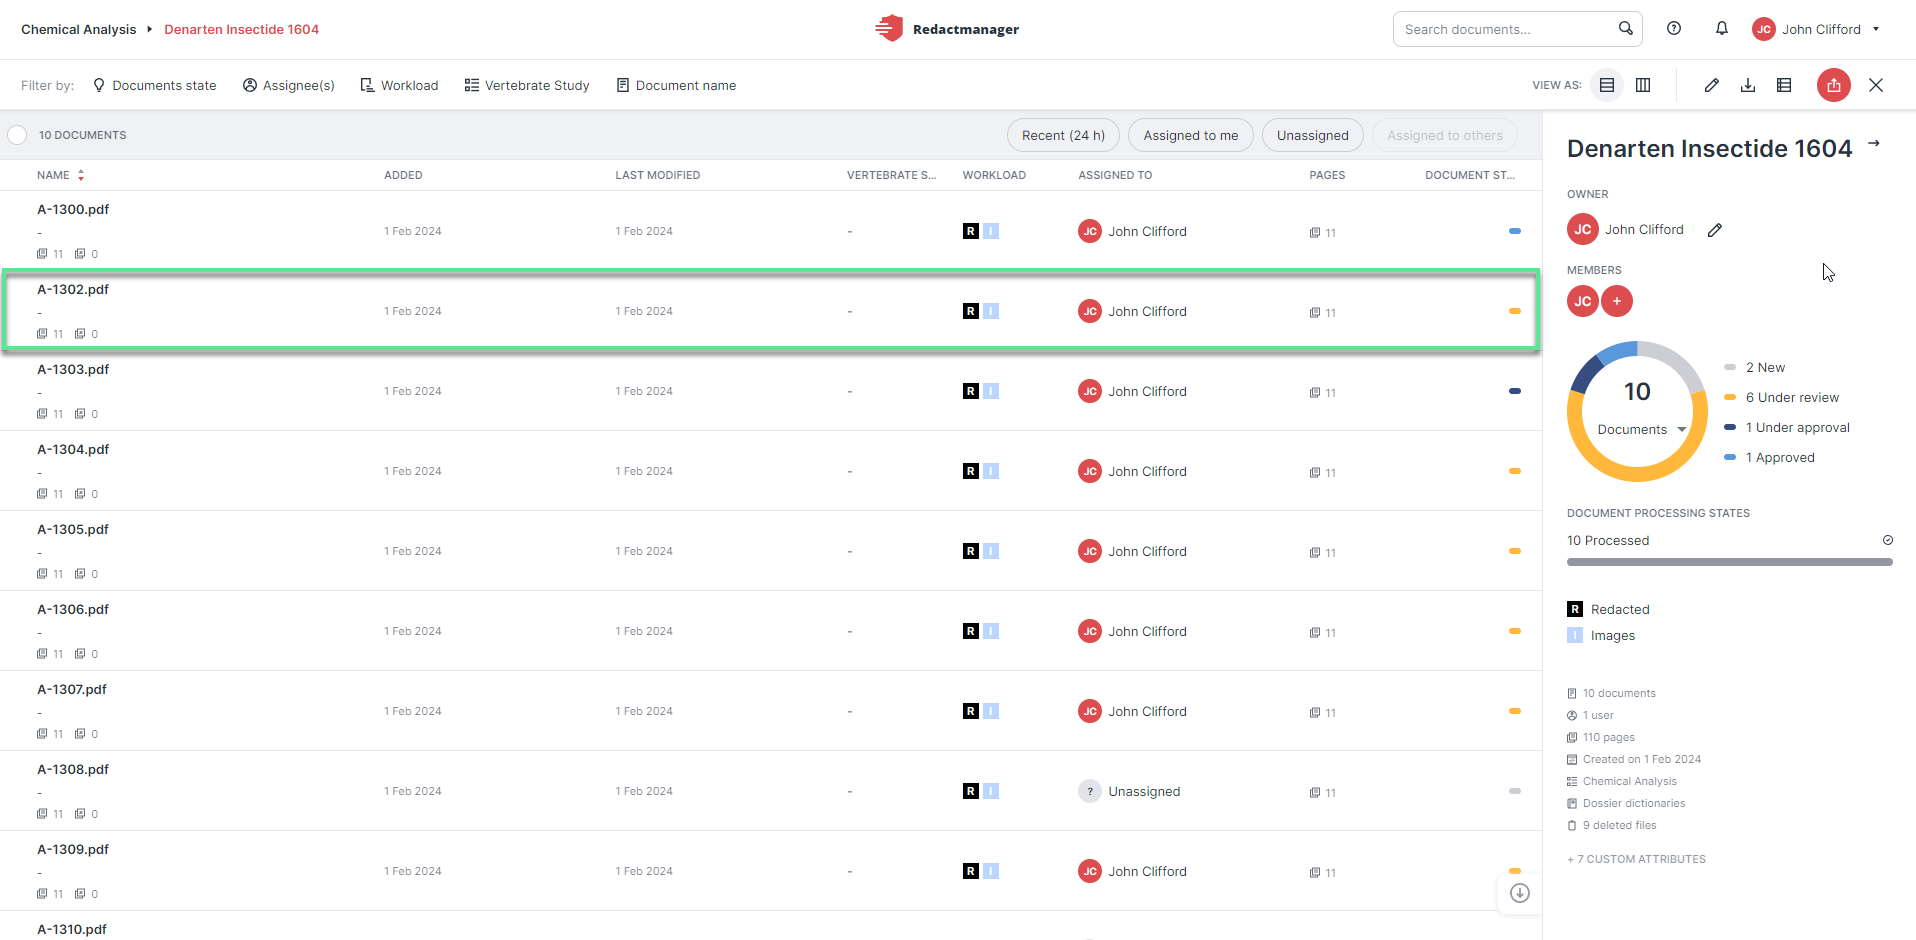Open the notifications bell
The image size is (1916, 940).
tap(1722, 29)
